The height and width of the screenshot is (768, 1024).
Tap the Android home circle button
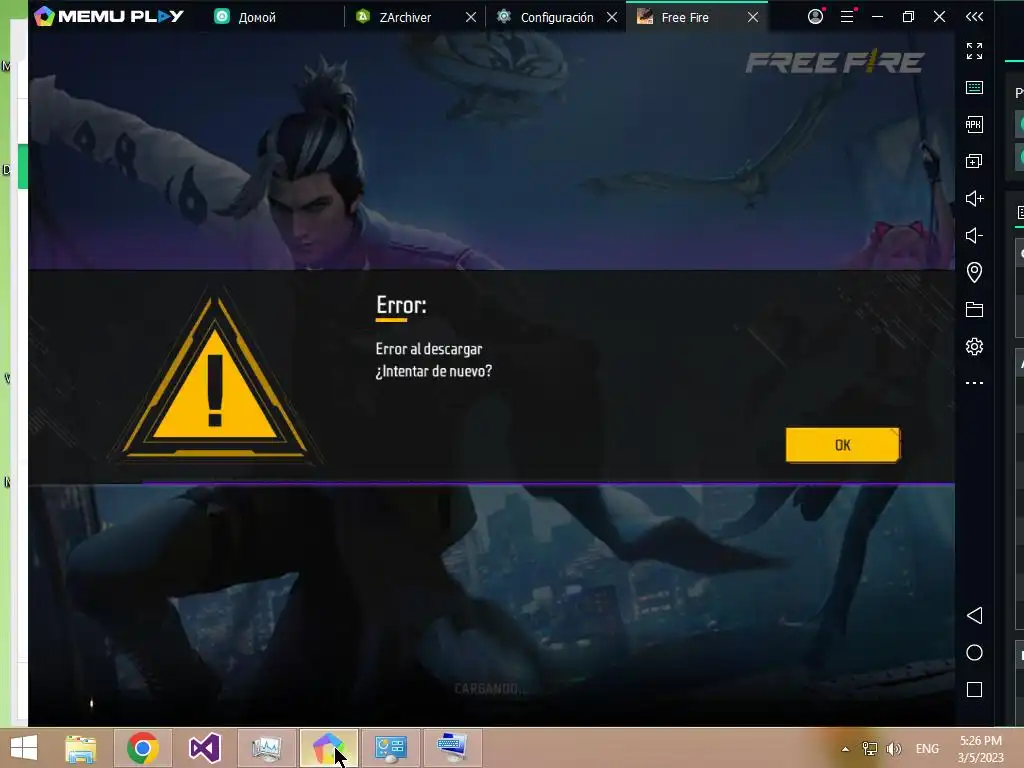[974, 652]
